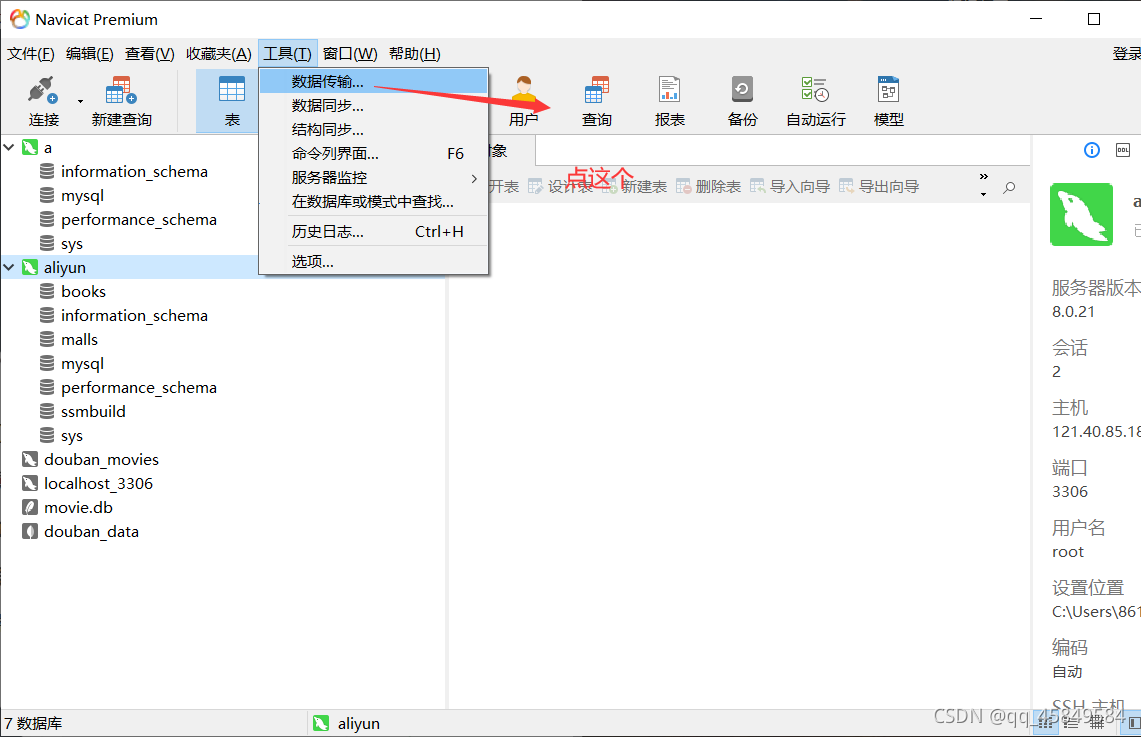Click the 连接 (Connection) toolbar icon

43,101
